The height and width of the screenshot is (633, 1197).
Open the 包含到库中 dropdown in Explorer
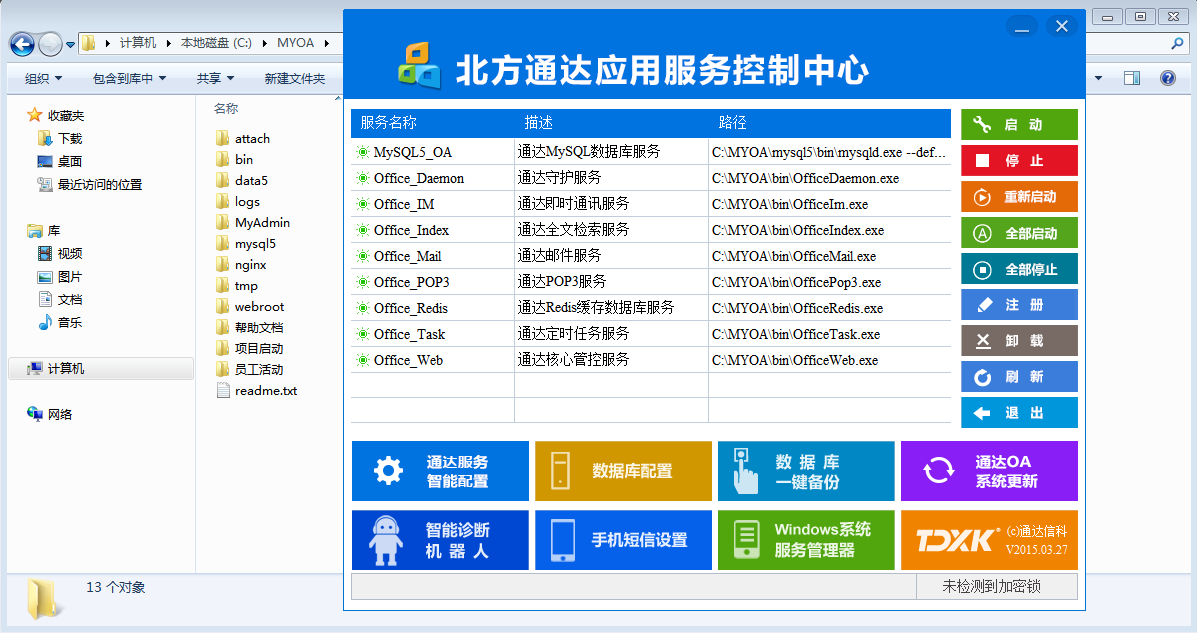click(x=130, y=78)
